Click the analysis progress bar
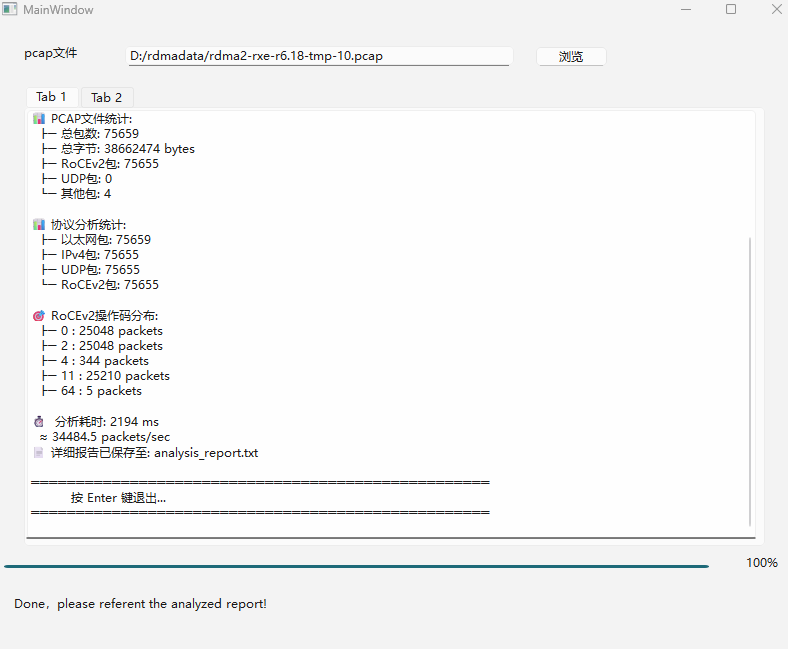Screen dimensions: 788x649 tap(356, 566)
